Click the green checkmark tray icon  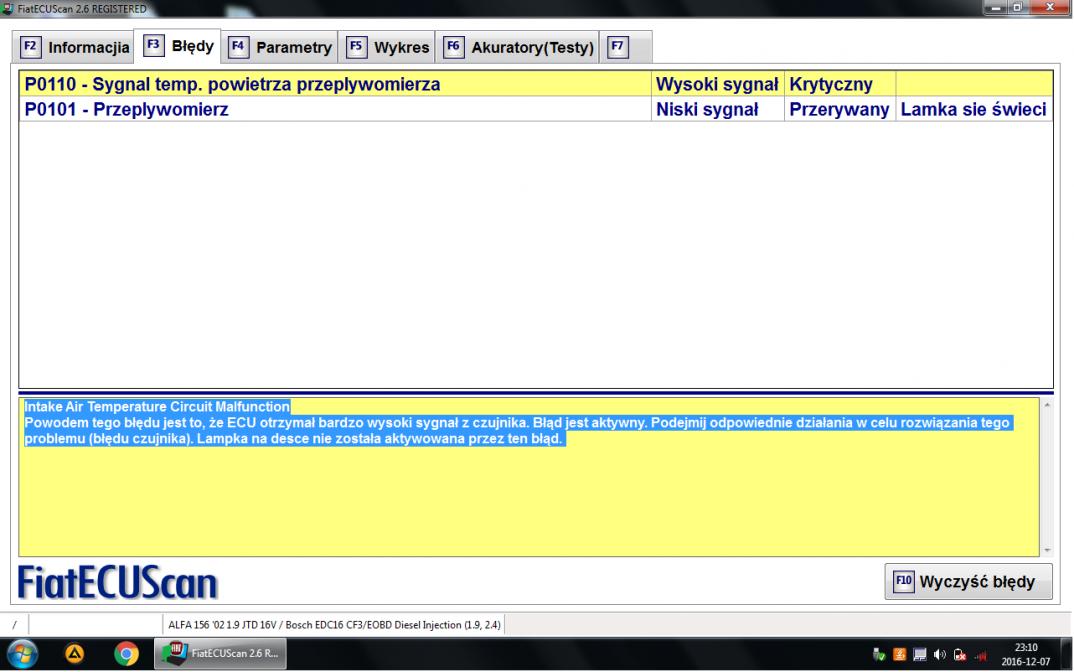point(879,655)
